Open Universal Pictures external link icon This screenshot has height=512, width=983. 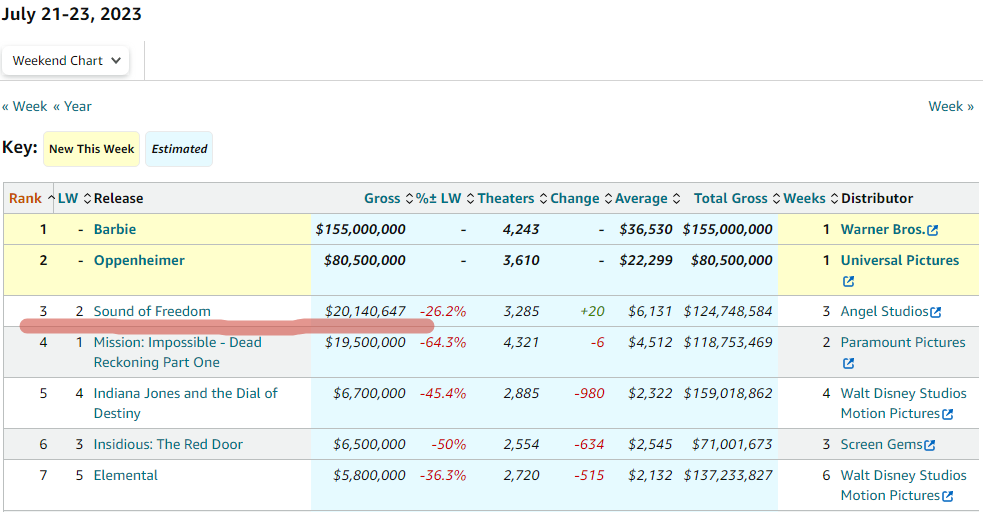[x=848, y=281]
